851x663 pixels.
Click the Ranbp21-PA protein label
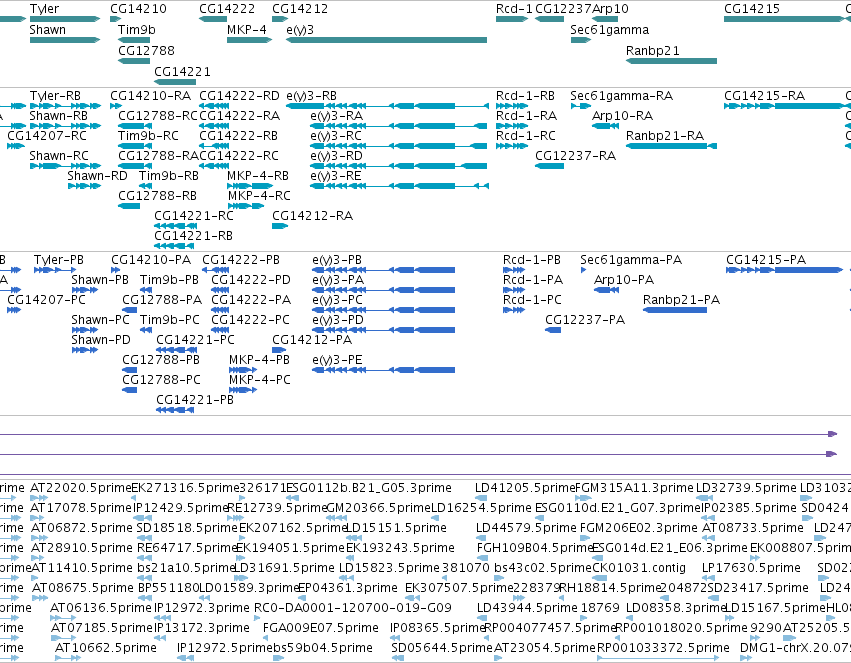(681, 299)
